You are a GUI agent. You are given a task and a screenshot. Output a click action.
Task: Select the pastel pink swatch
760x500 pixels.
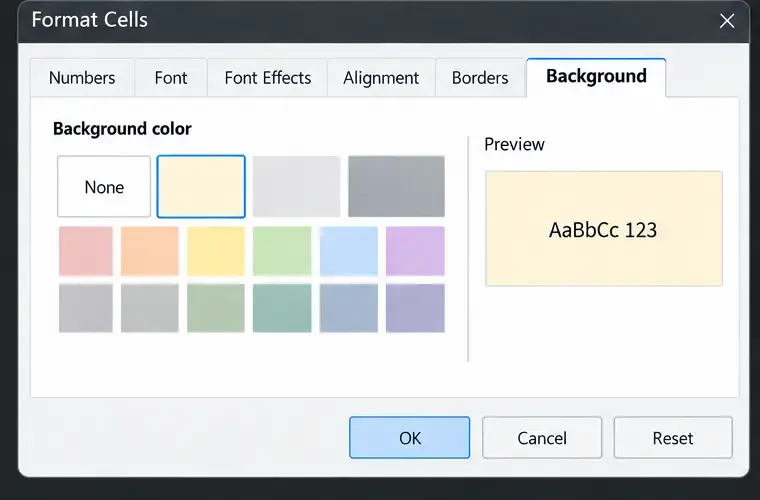coord(86,251)
